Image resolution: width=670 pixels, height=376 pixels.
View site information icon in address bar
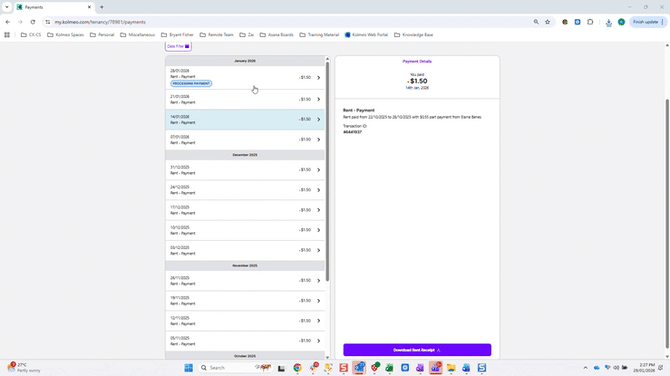click(x=47, y=22)
